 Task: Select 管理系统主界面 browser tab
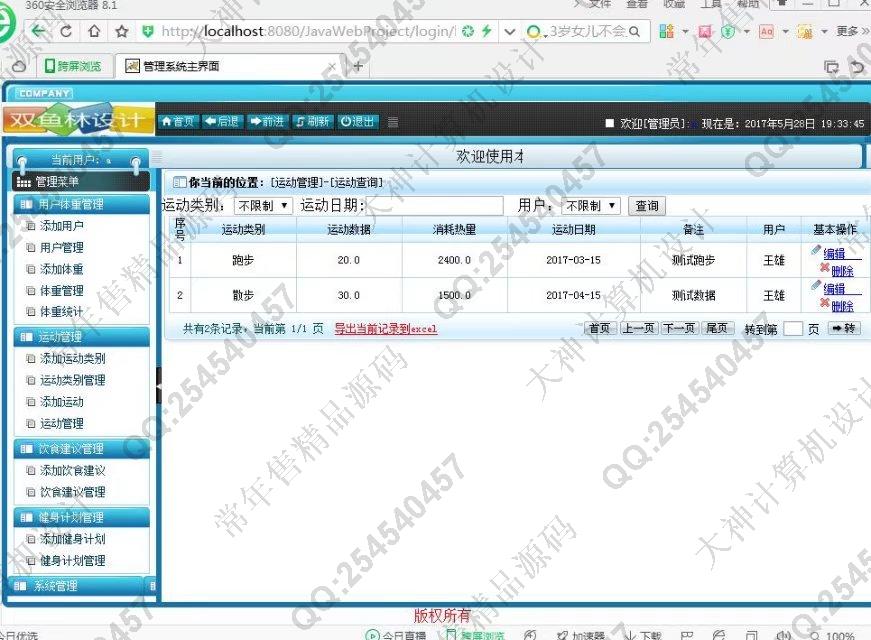(228, 66)
